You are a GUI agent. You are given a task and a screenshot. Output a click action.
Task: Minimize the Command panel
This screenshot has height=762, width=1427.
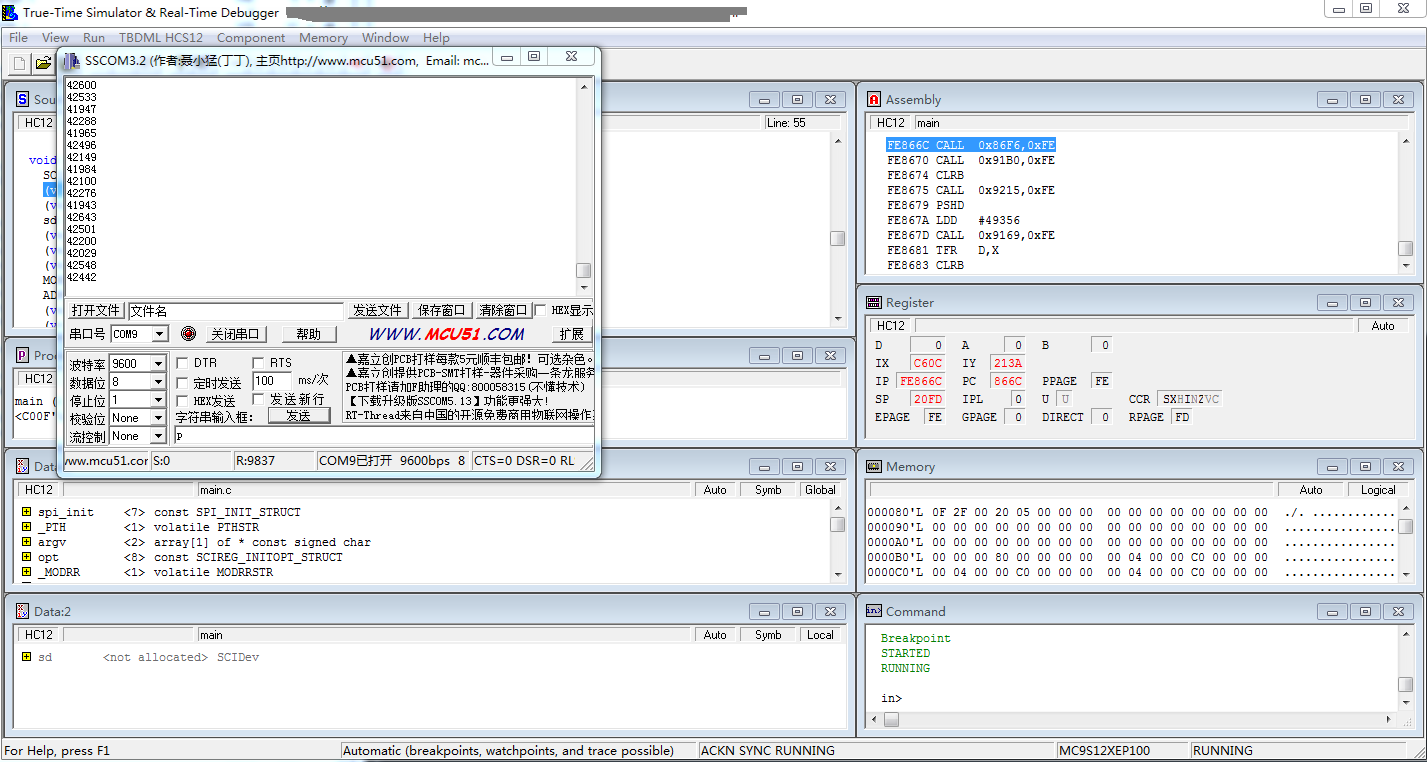pyautogui.click(x=1332, y=611)
